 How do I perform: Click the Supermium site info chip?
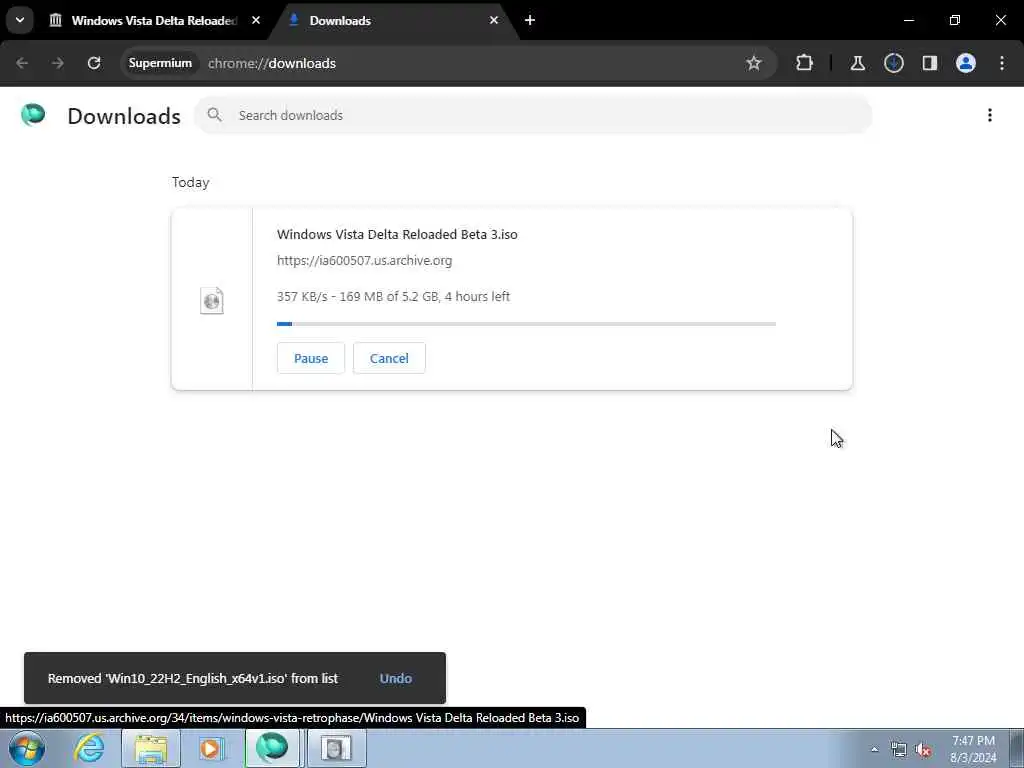pyautogui.click(x=160, y=63)
